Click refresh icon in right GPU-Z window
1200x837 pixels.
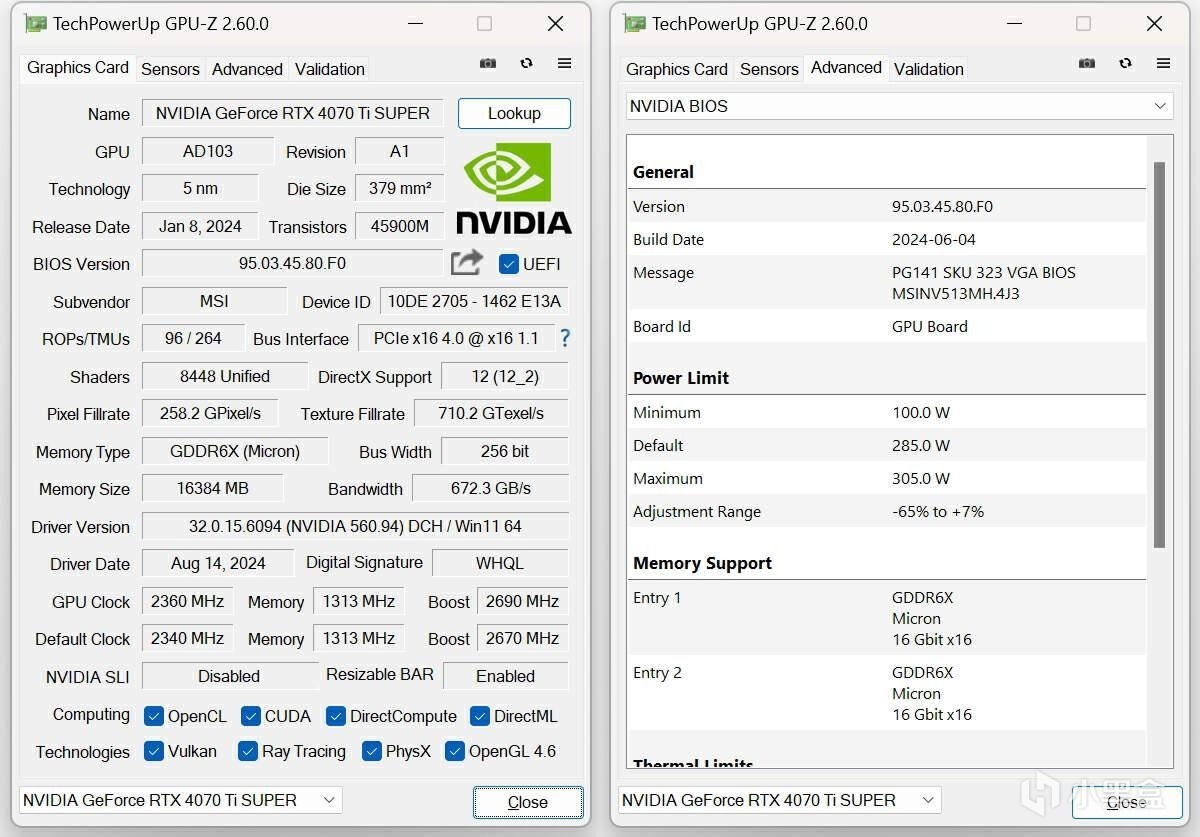click(x=1125, y=63)
